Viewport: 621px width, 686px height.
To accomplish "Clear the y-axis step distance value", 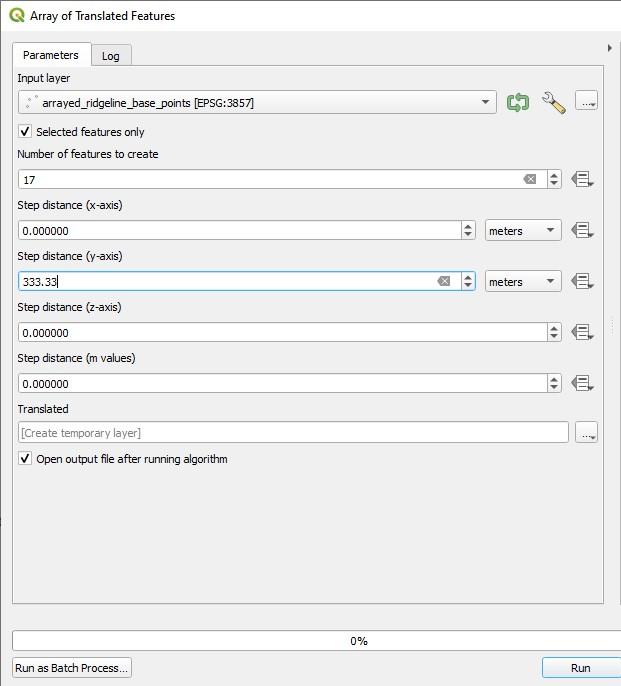I will pyautogui.click(x=444, y=282).
